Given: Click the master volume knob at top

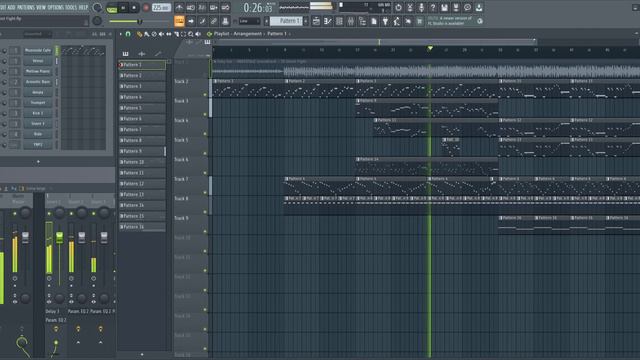Looking at the screenshot, I should pyautogui.click(x=97, y=8).
